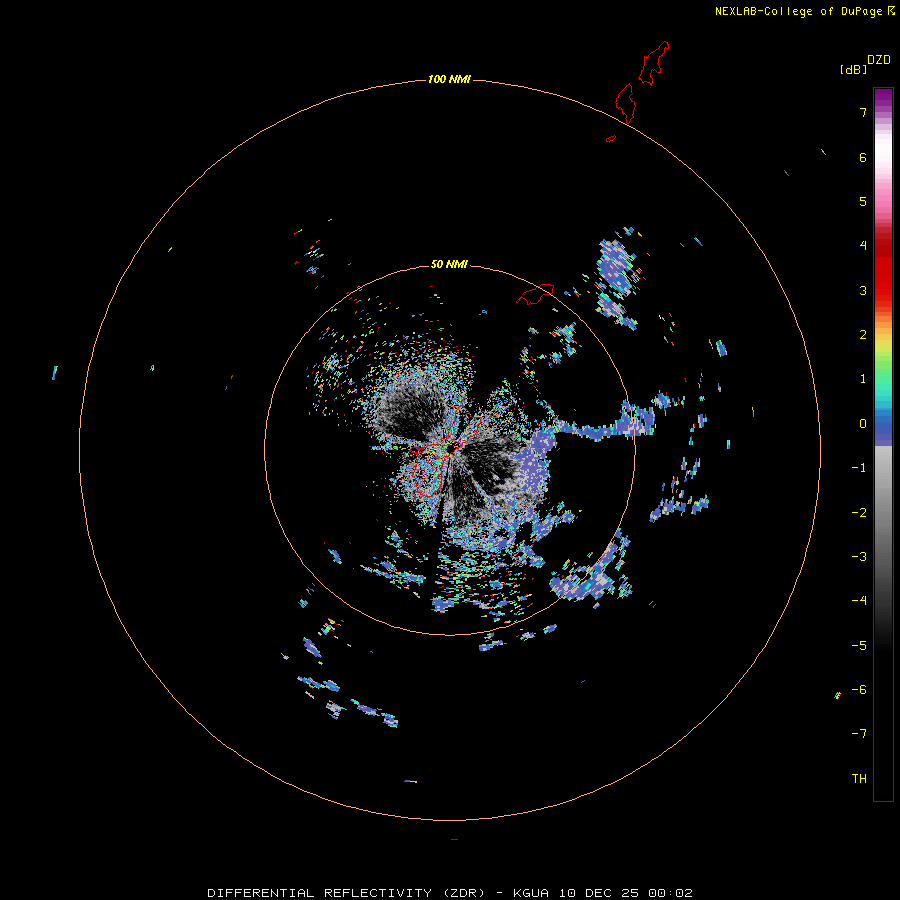Viewport: 900px width, 900px height.
Task: Click the -2 value on the dB scale
Action: [859, 513]
